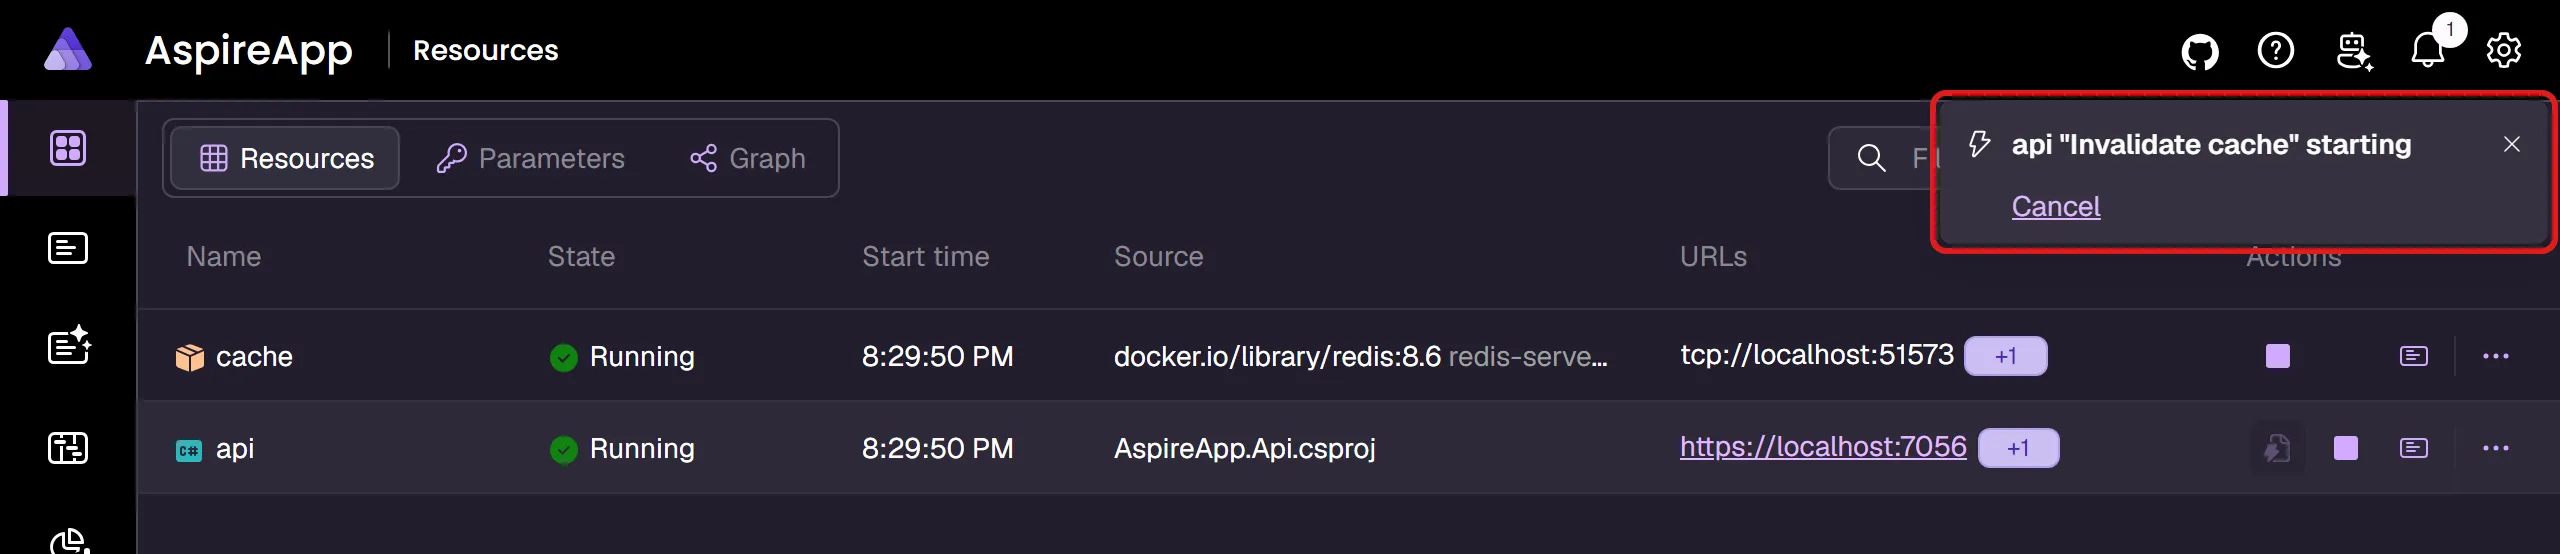Stop the cache resource
The width and height of the screenshot is (2560, 554).
point(2278,356)
